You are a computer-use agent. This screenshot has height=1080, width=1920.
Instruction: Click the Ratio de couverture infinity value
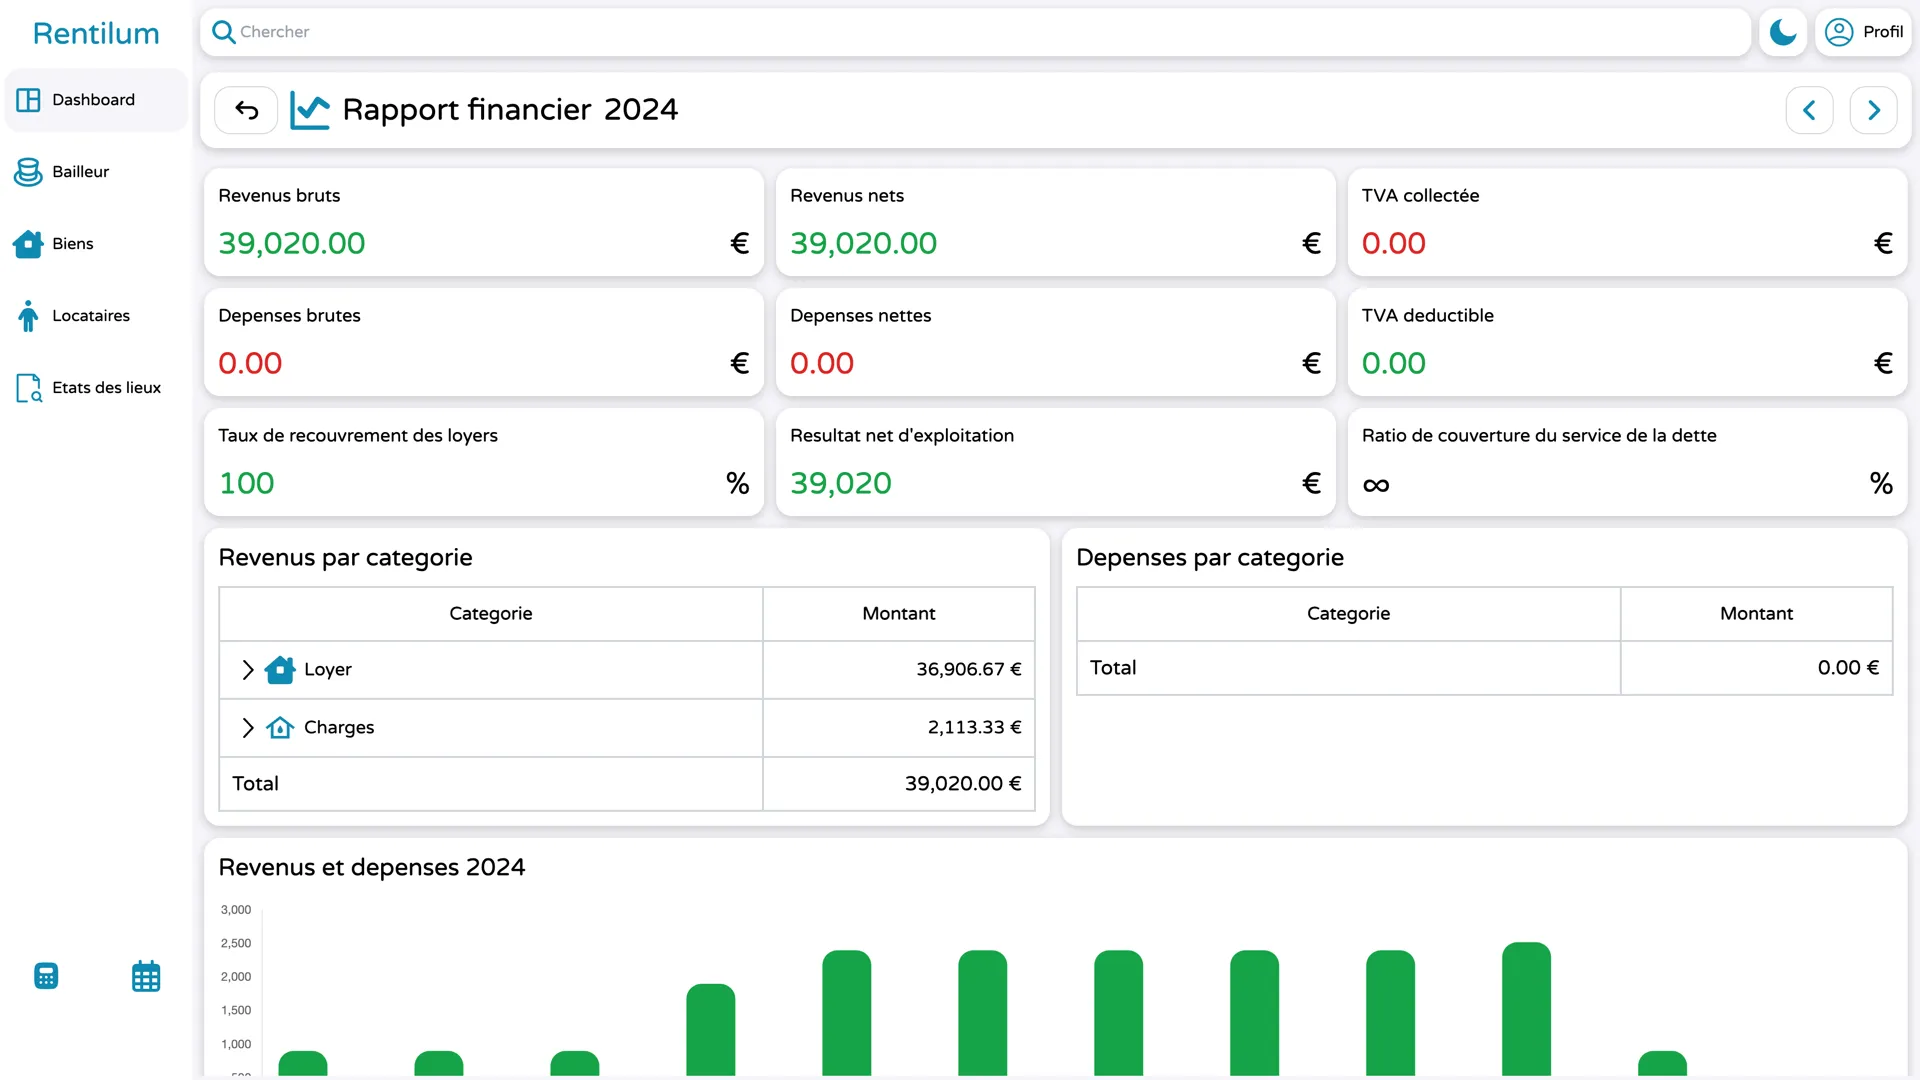[1376, 485]
